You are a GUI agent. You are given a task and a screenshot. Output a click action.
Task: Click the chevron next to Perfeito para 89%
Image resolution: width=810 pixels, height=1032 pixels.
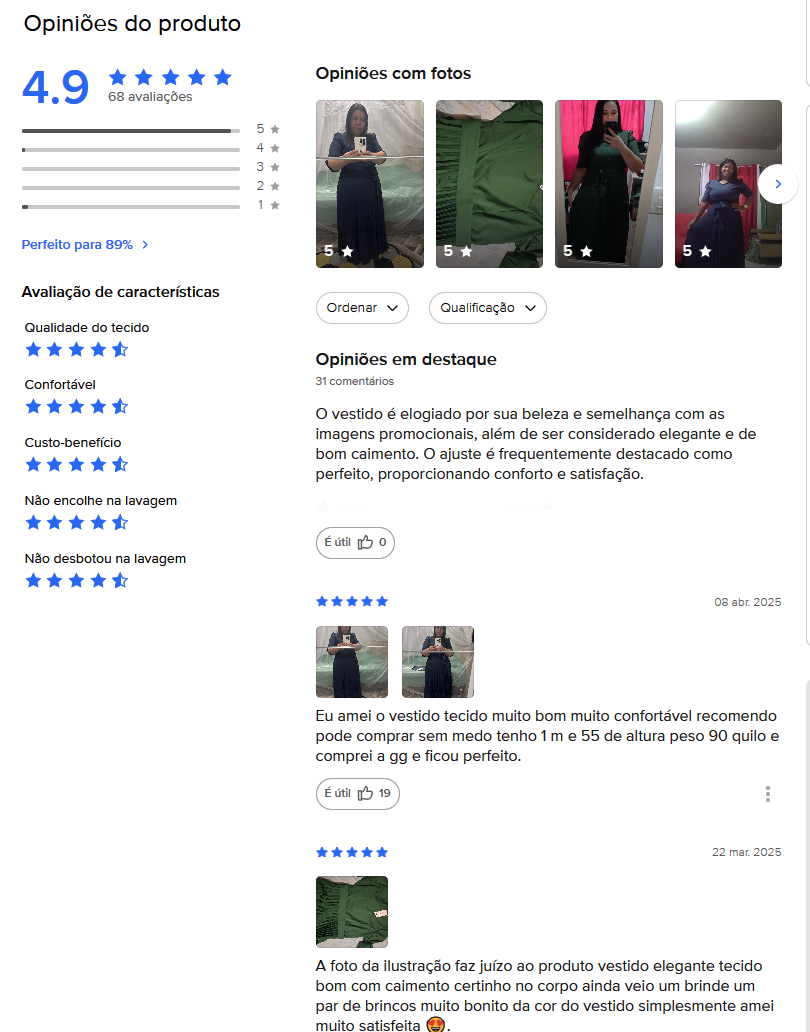coord(145,245)
